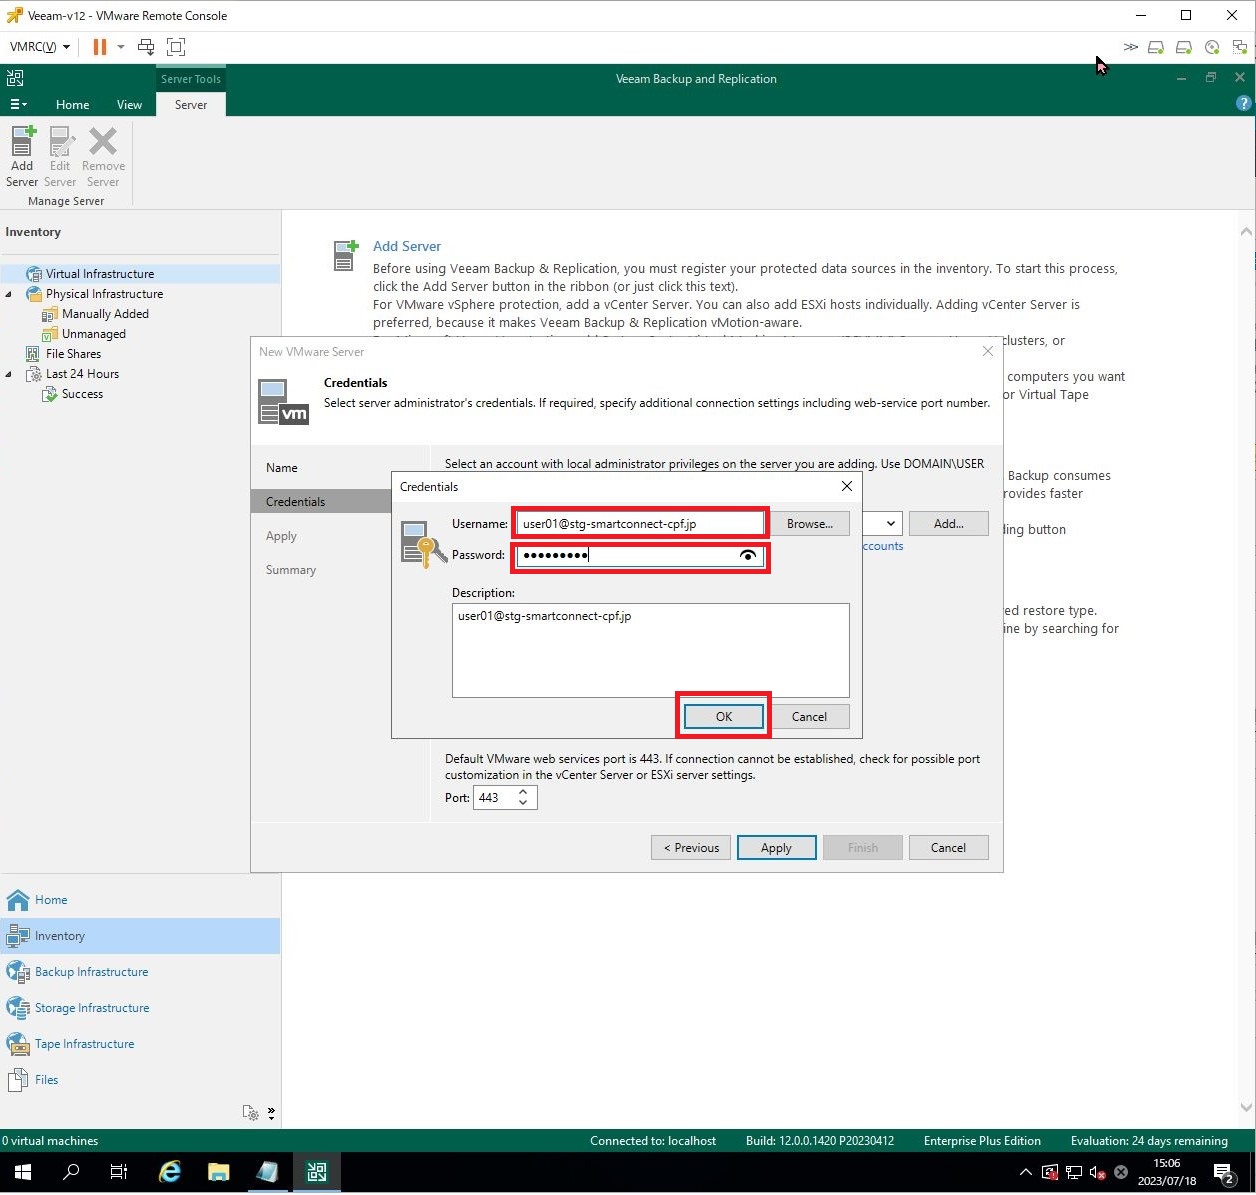1256x1195 pixels.
Task: Open Storage Infrastructure navigation pane
Action: point(140,1008)
